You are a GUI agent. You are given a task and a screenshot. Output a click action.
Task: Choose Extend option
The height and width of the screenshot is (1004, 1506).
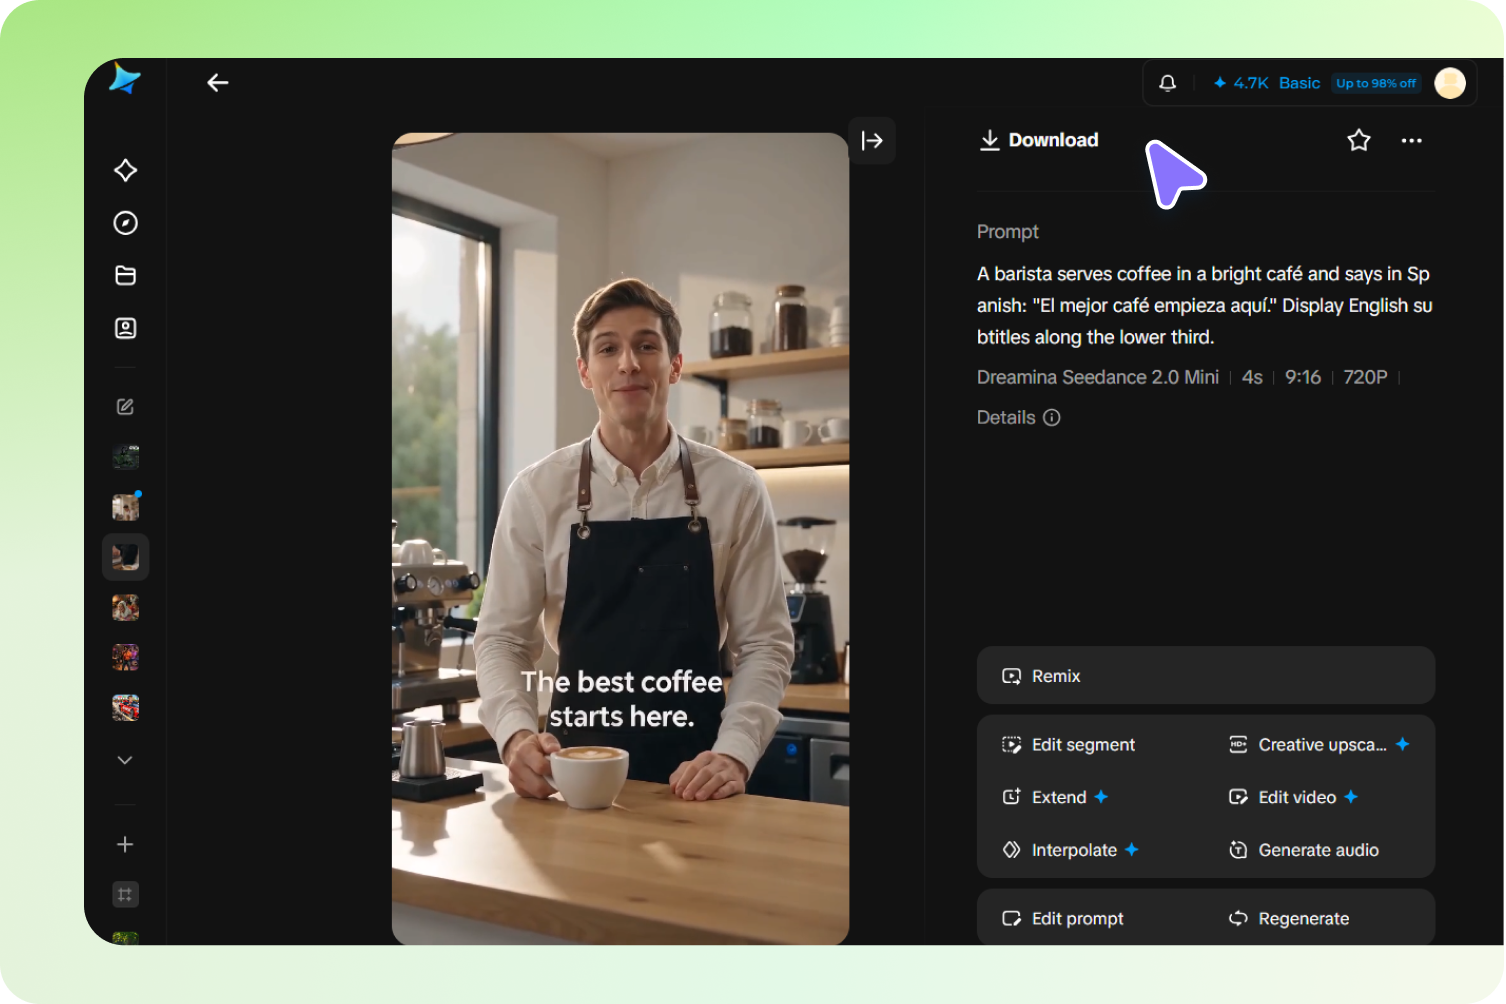click(1055, 797)
